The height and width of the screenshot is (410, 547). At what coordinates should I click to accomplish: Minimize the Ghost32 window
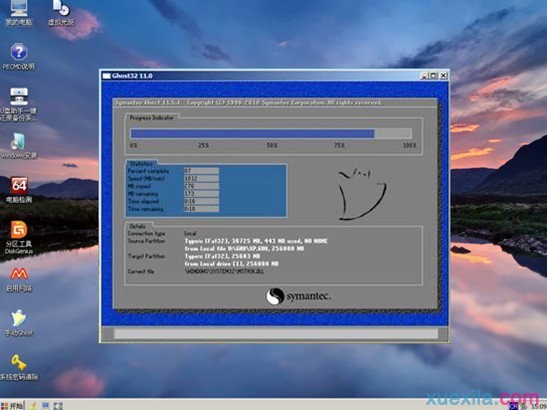click(x=424, y=75)
